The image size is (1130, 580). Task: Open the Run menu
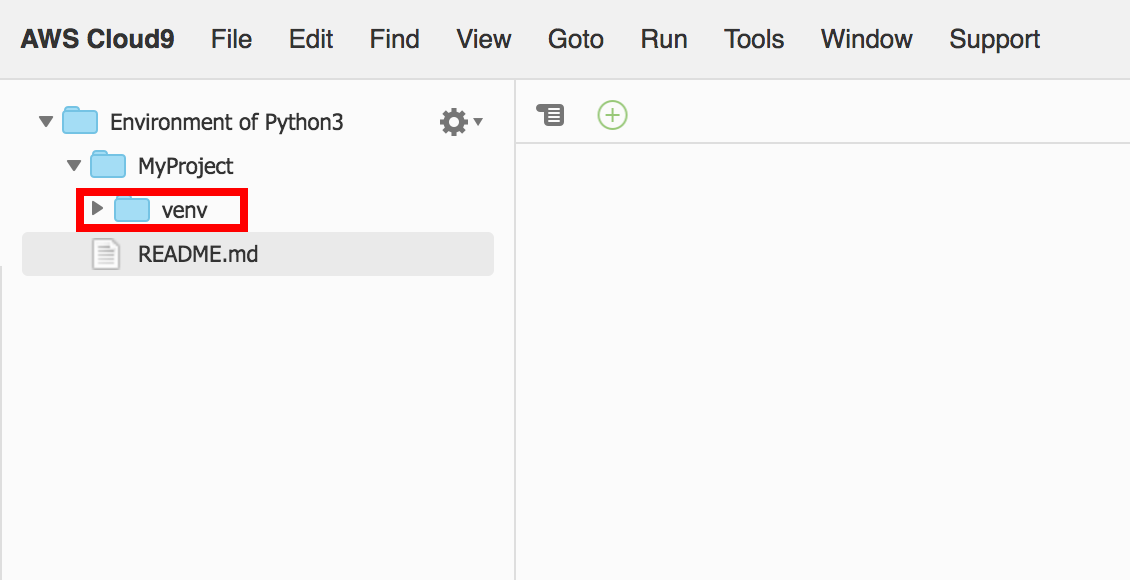[663, 39]
